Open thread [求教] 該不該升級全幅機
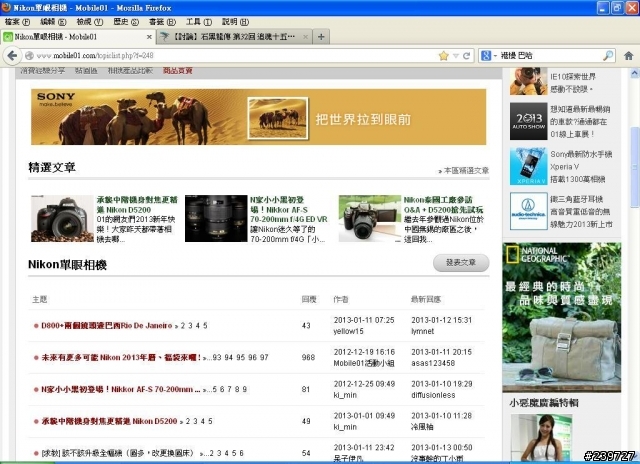Screen dimensions: 640x464 (x=118, y=453)
